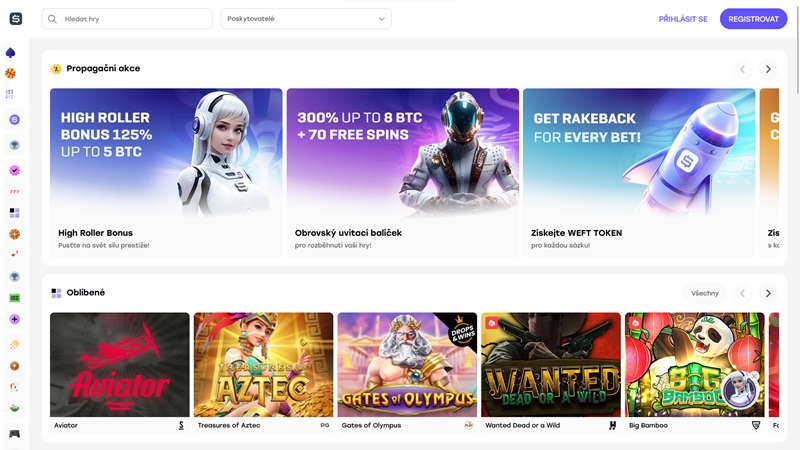Show next promotions with right arrow
Viewport: 800px width, 450px height.
click(x=768, y=70)
